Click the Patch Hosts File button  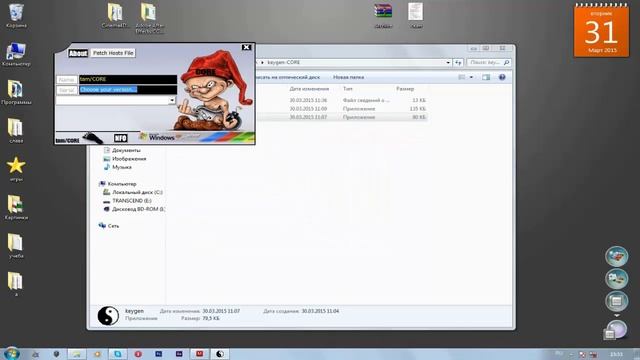[113, 53]
